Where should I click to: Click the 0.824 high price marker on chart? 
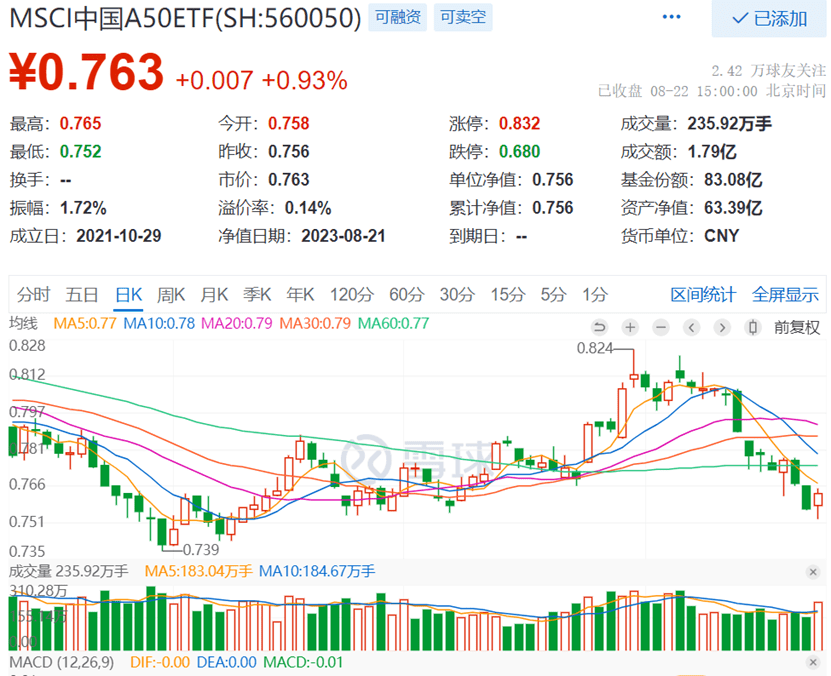tap(594, 348)
